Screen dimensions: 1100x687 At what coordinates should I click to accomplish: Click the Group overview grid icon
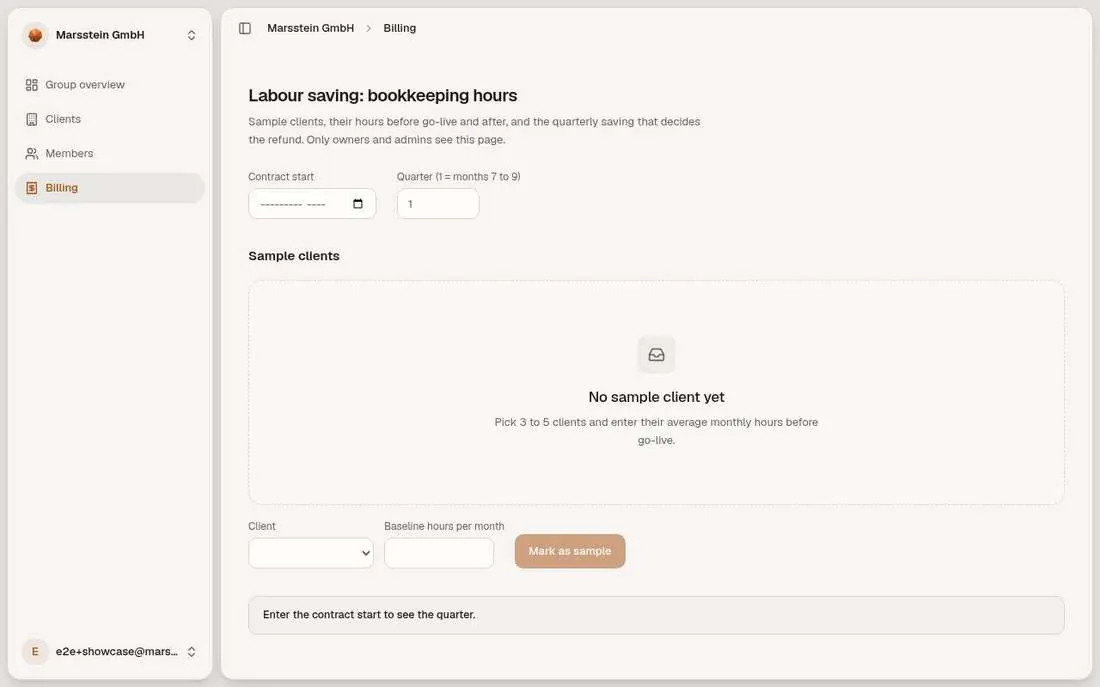click(32, 85)
